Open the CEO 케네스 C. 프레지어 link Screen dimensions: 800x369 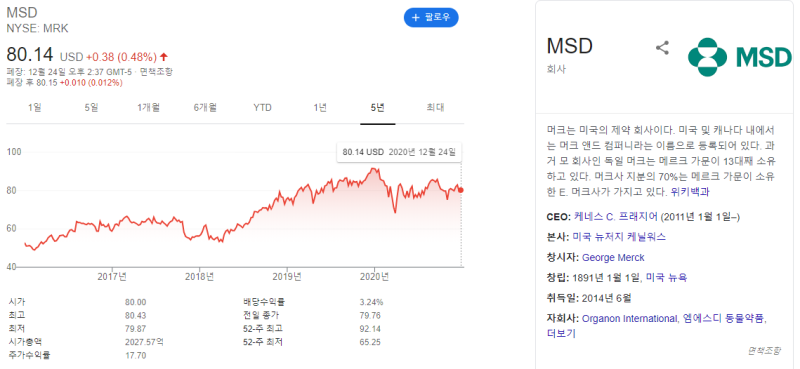(616, 217)
